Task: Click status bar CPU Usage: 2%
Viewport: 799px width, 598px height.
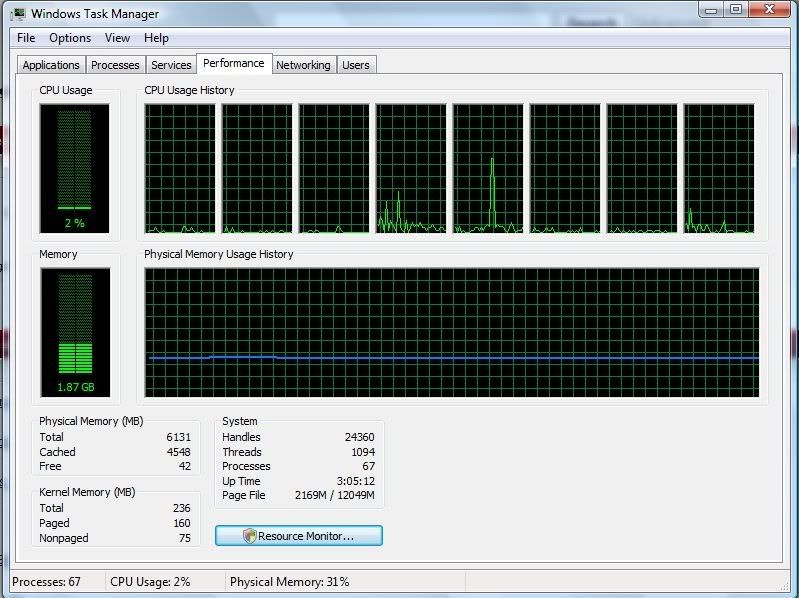Action: click(150, 582)
